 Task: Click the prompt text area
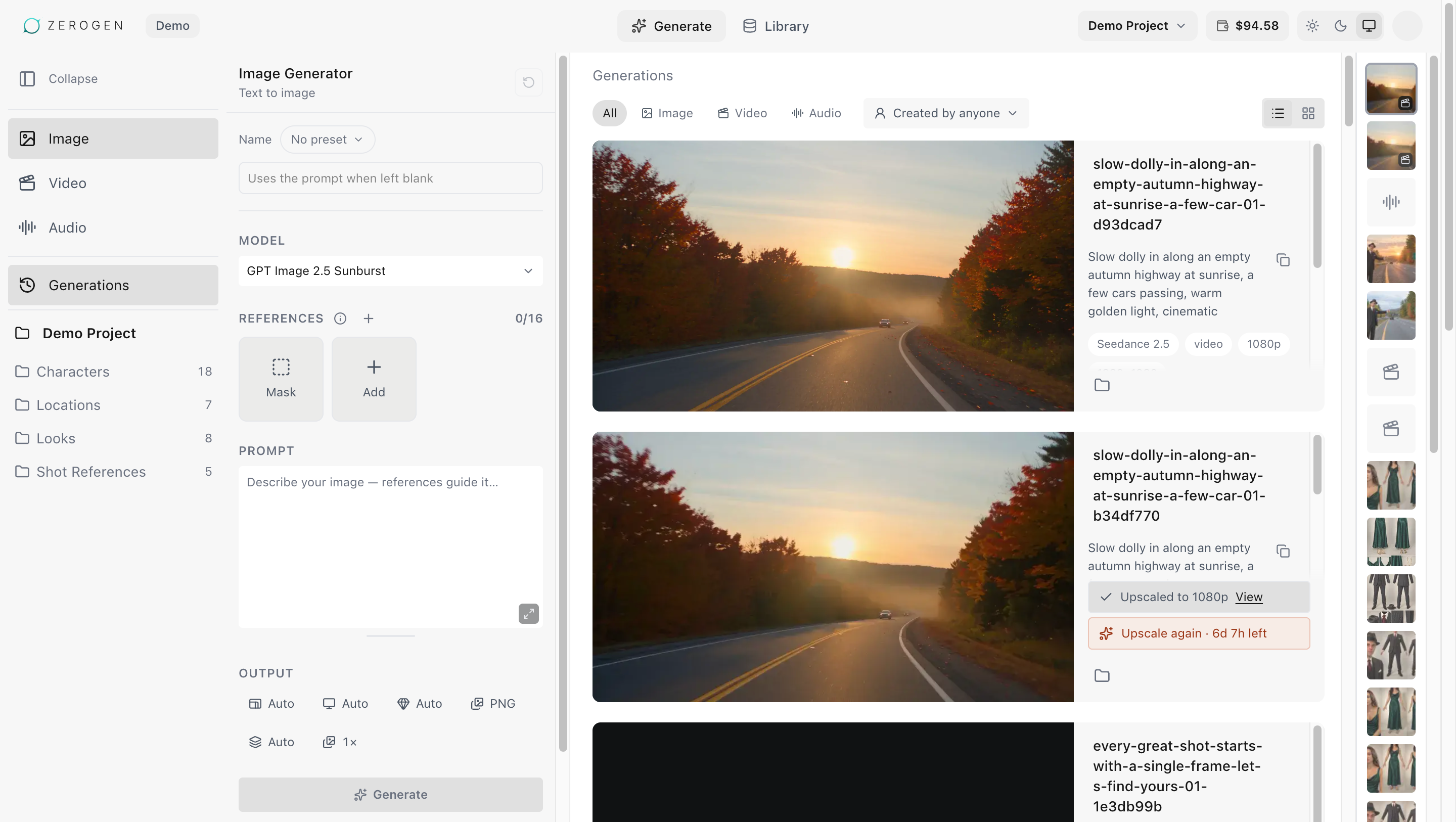(x=391, y=547)
